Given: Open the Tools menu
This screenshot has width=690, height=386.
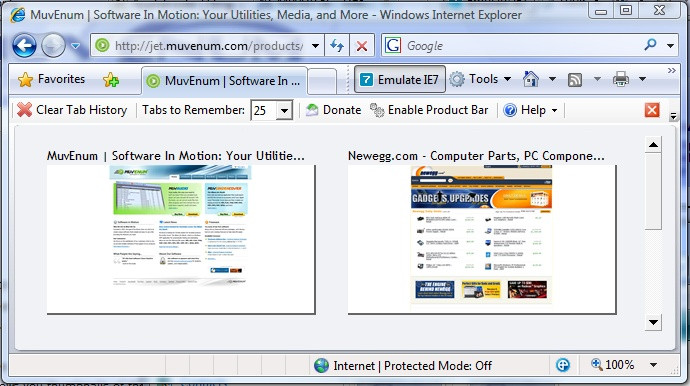Looking at the screenshot, I should [x=480, y=79].
